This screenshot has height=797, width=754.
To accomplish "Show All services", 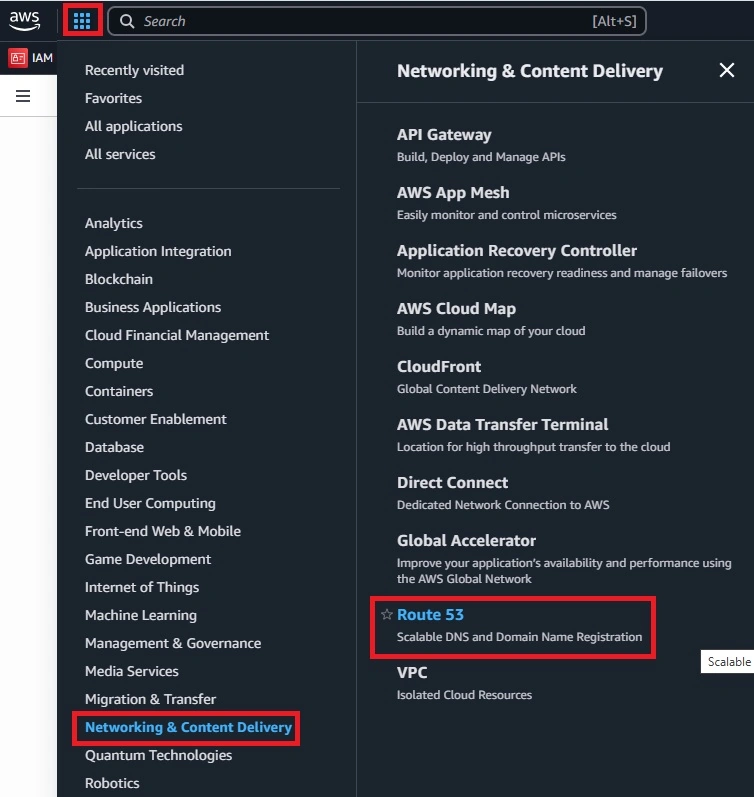I will (120, 154).
